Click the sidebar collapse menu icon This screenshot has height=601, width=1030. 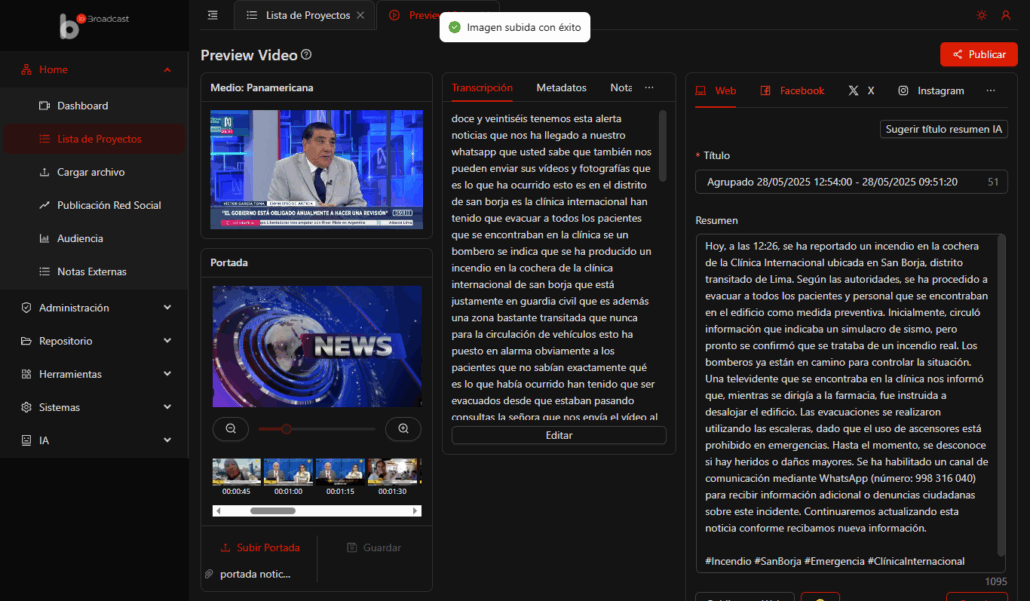pyautogui.click(x=212, y=15)
